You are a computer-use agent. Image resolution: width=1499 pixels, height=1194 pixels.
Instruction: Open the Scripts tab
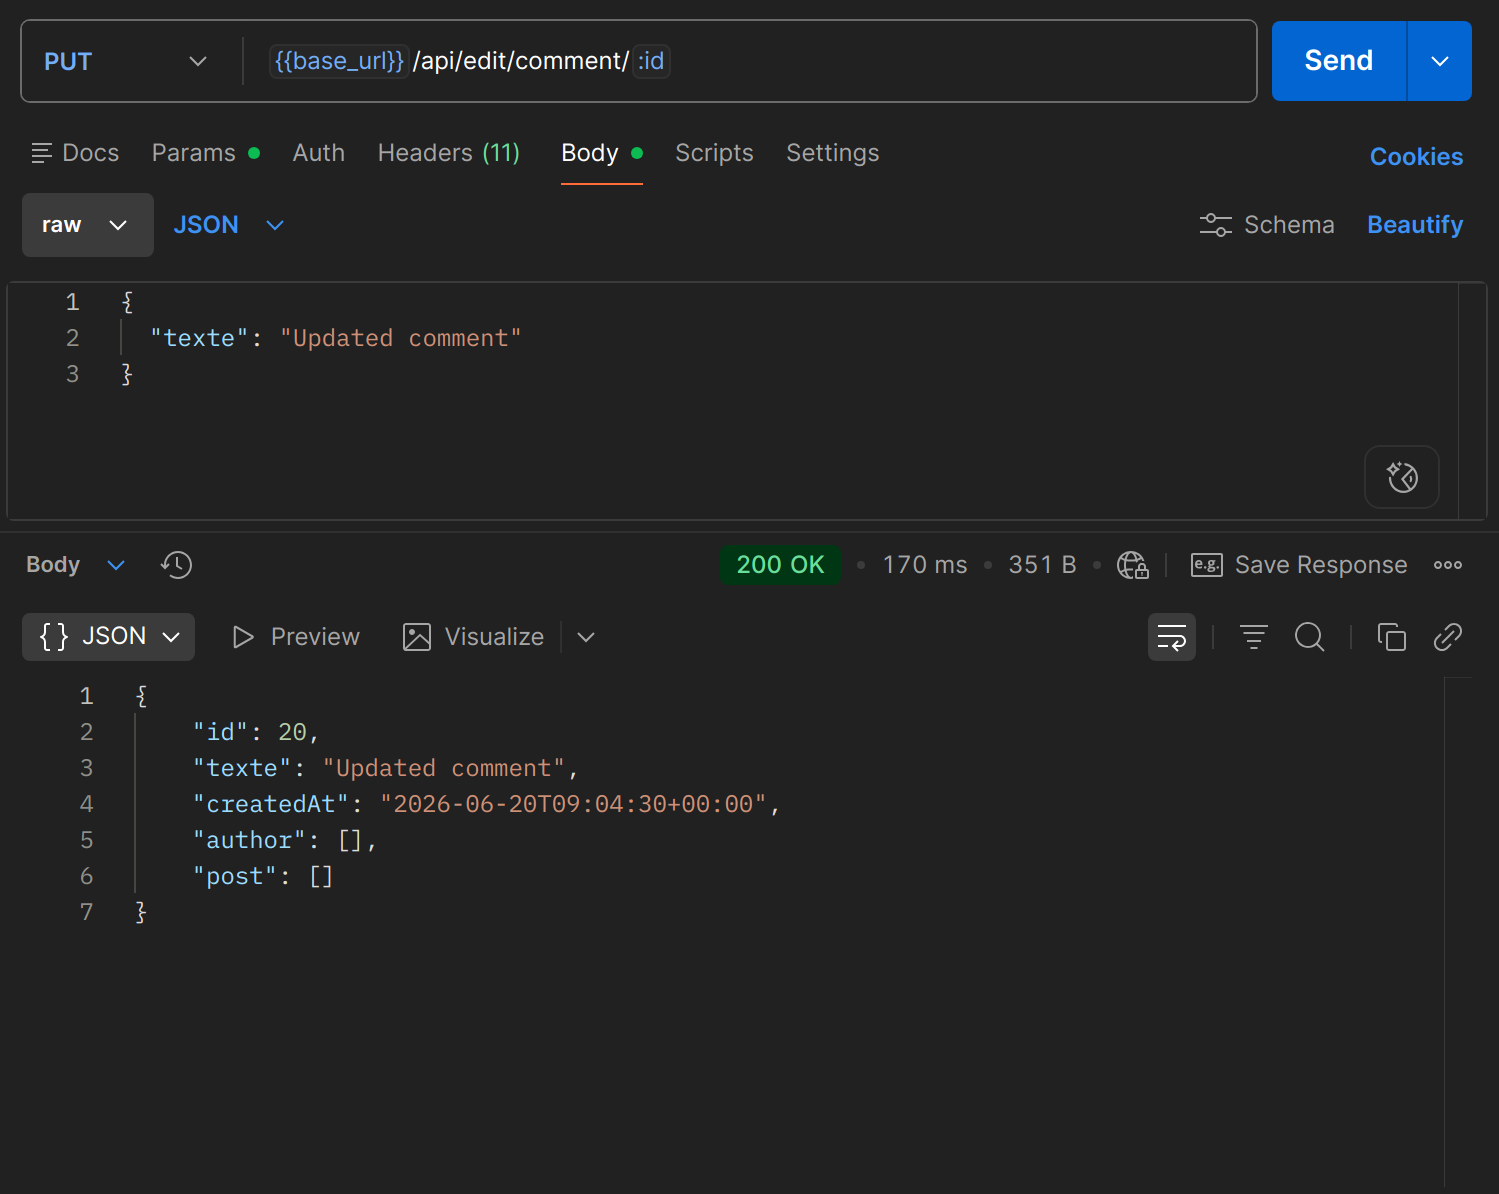coord(714,153)
